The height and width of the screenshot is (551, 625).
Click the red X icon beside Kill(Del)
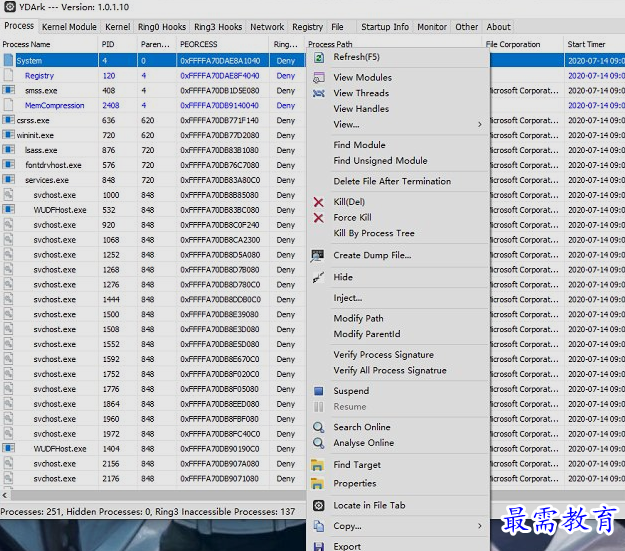318,202
